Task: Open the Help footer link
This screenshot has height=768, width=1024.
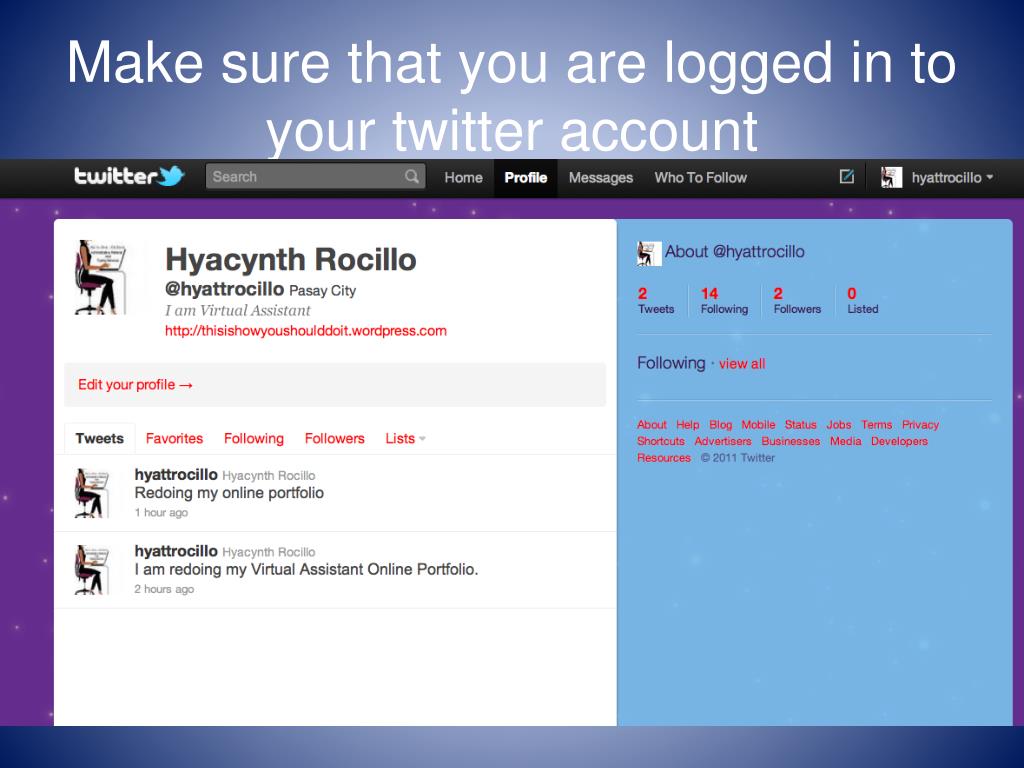Action: click(x=688, y=424)
